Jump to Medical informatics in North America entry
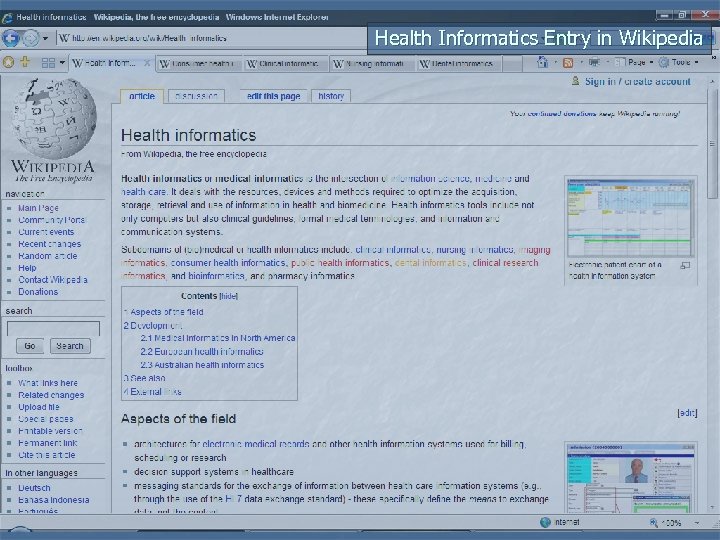The height and width of the screenshot is (540, 720). (x=218, y=338)
